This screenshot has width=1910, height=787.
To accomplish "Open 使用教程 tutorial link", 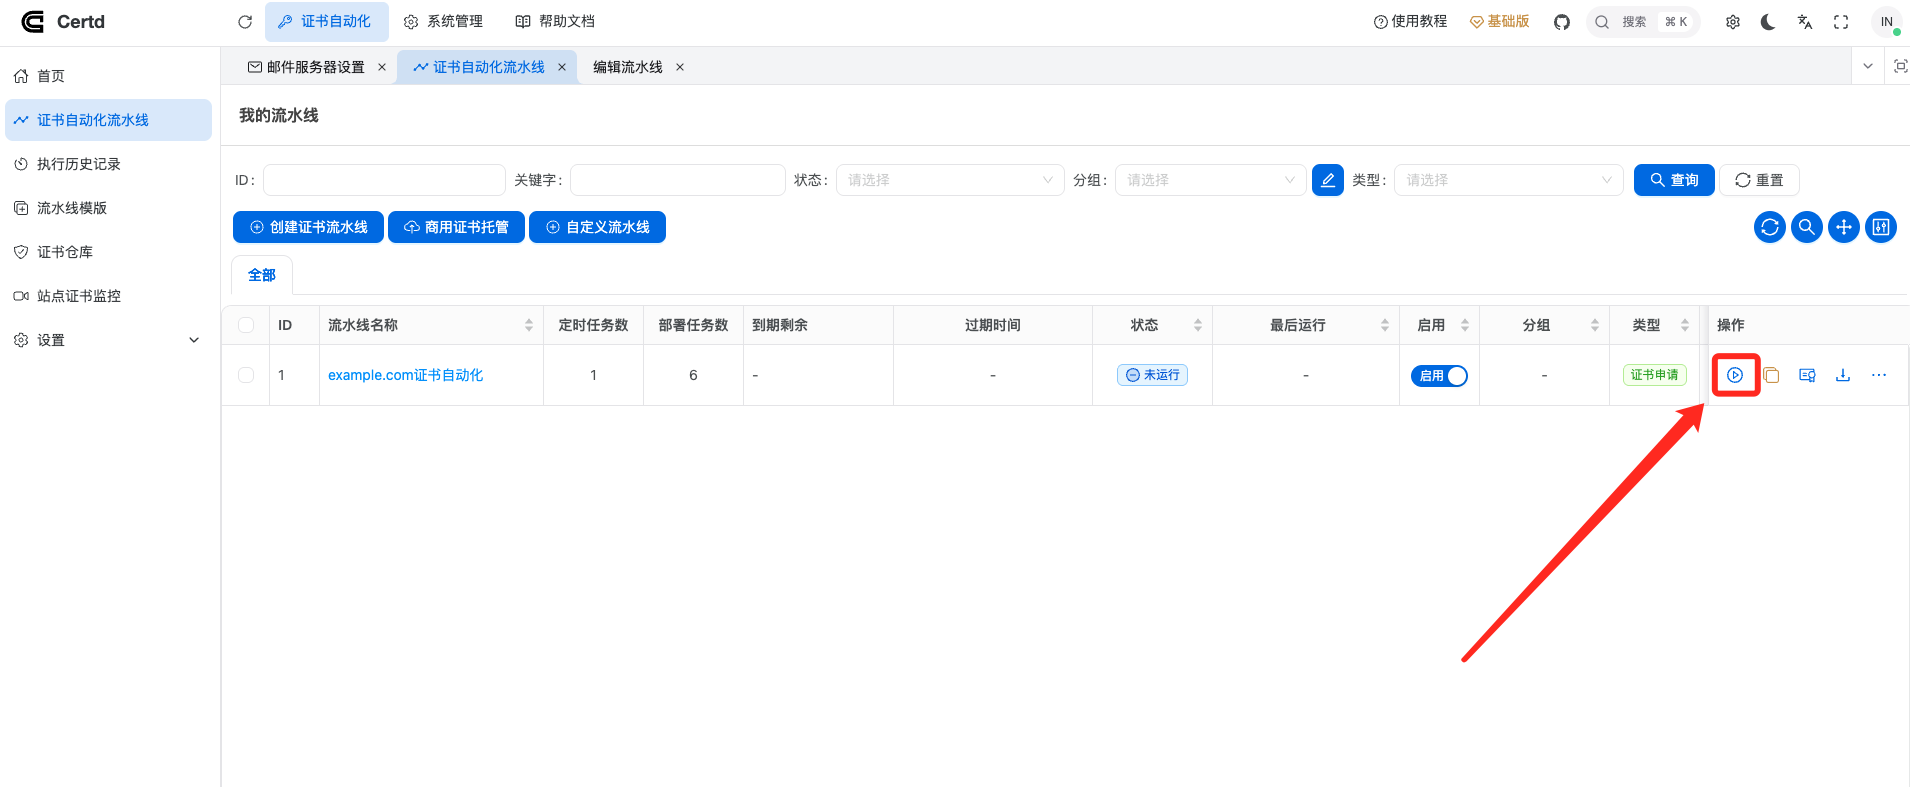I will click(1411, 21).
